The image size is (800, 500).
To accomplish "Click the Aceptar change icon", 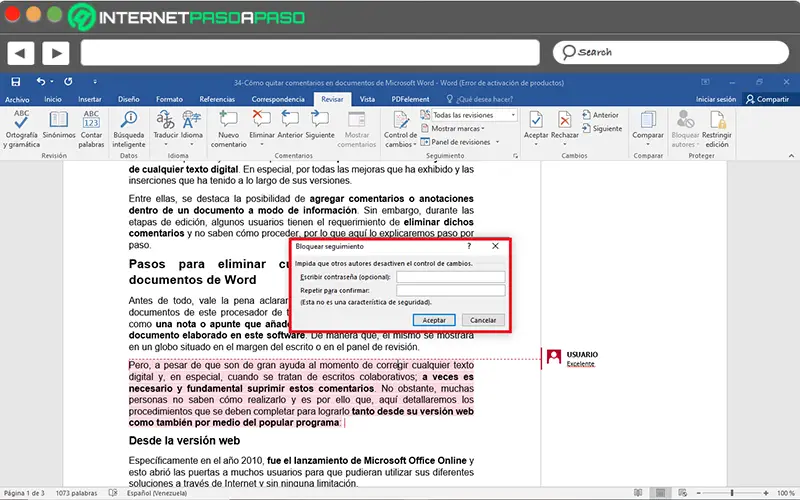I will click(536, 120).
